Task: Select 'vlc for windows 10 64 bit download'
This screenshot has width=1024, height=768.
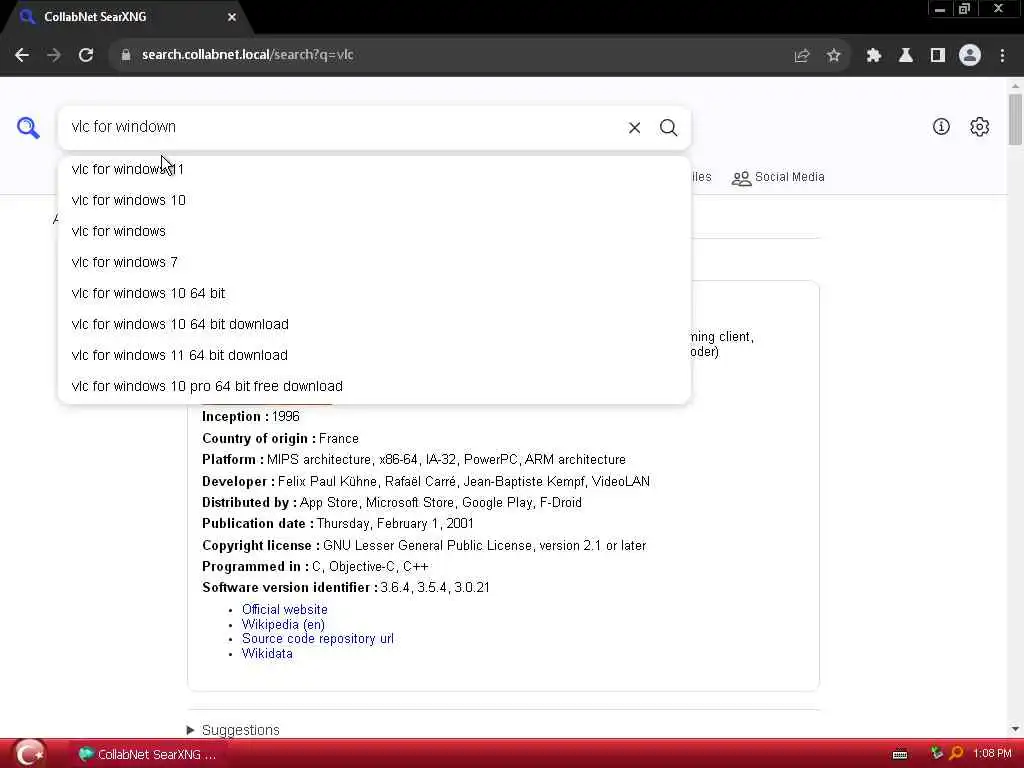Action: click(x=374, y=325)
